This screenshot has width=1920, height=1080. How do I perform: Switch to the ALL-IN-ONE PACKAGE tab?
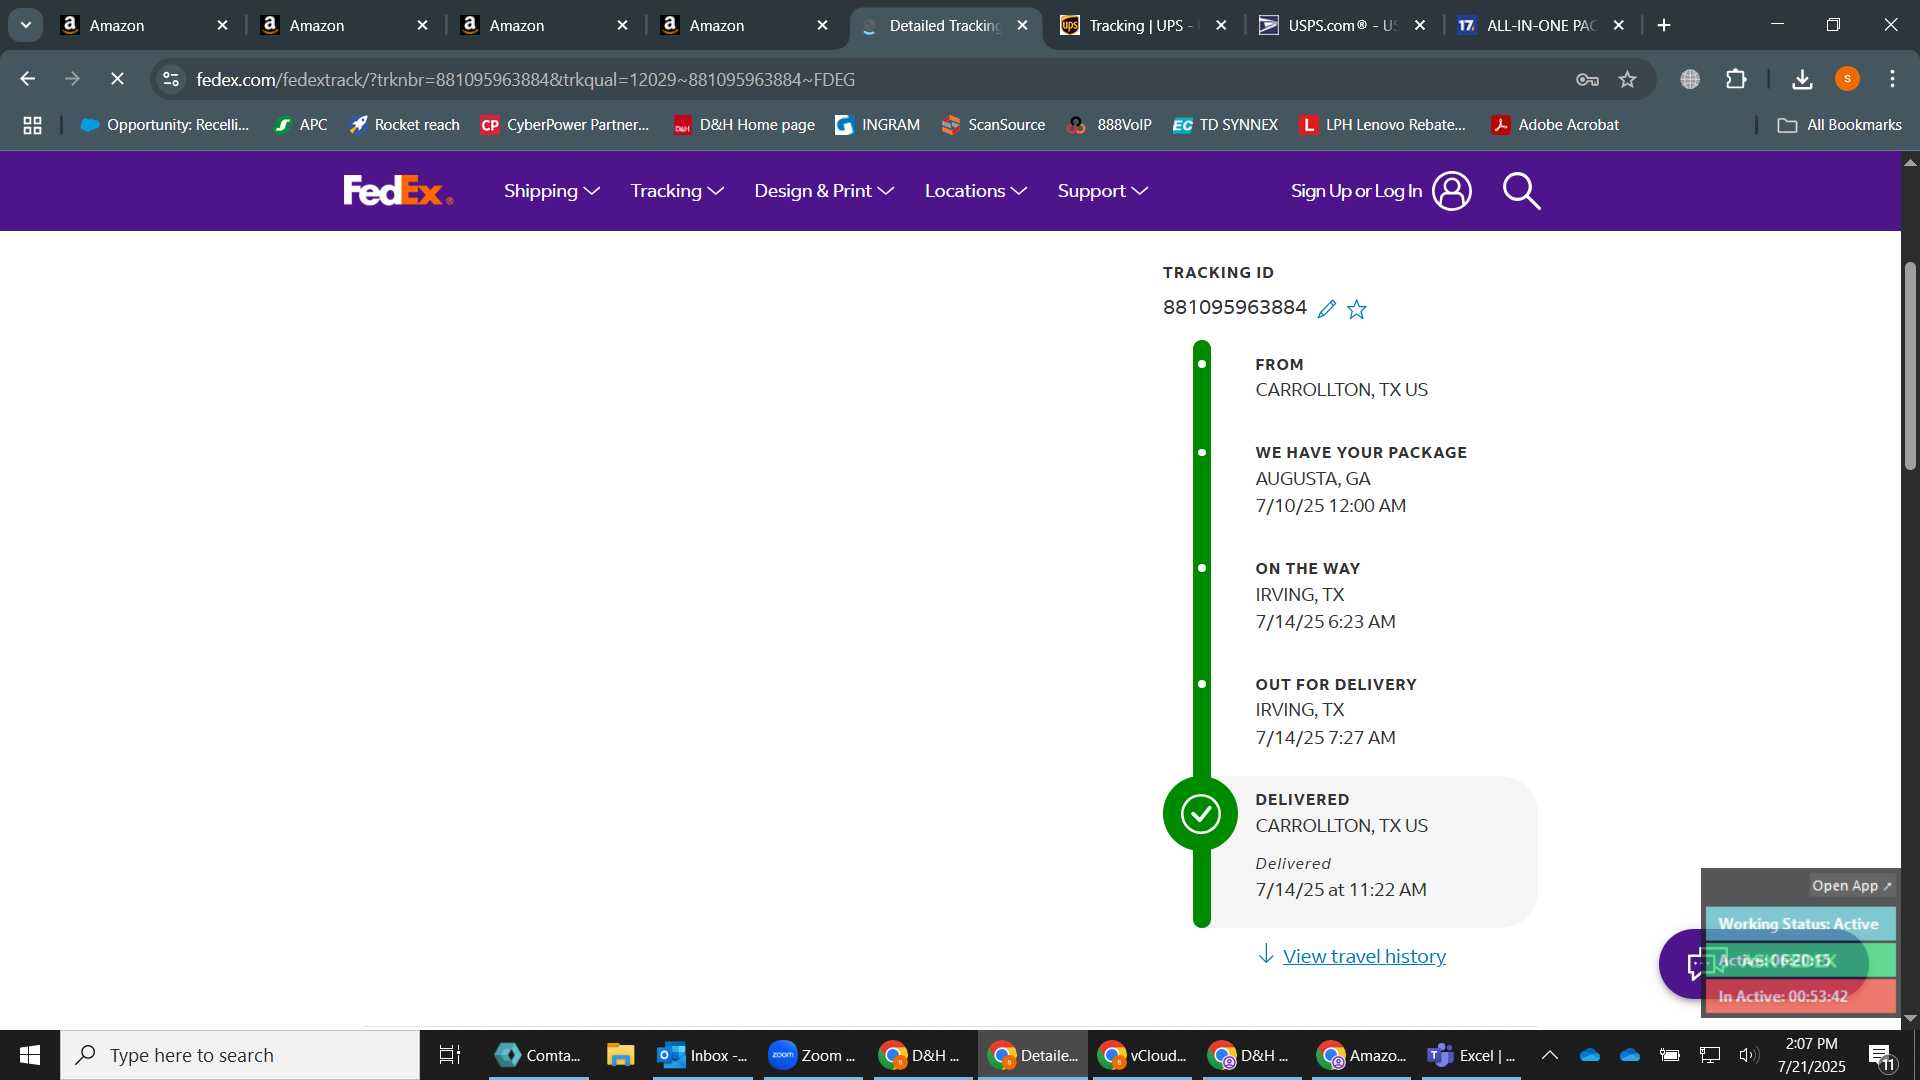(1540, 25)
